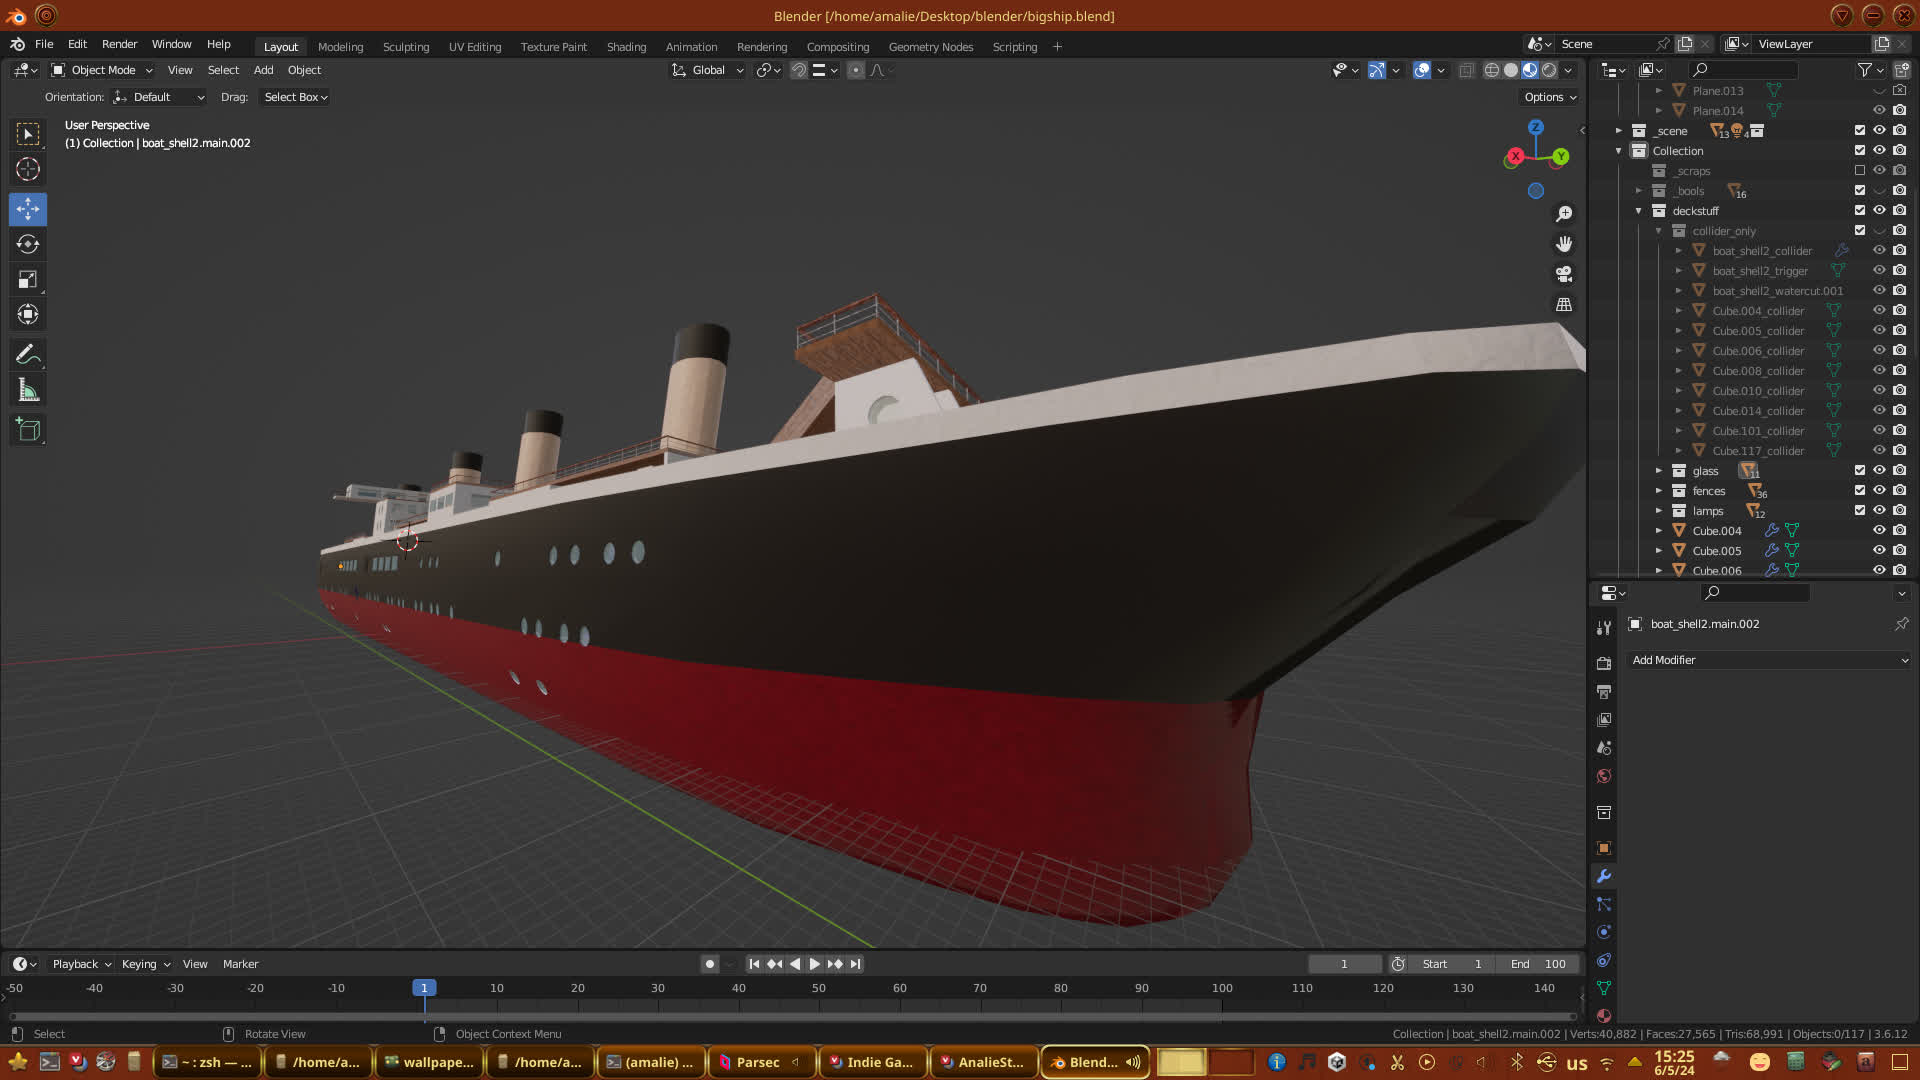1920x1080 pixels.
Task: Select the Scale tool
Action: tap(28, 280)
